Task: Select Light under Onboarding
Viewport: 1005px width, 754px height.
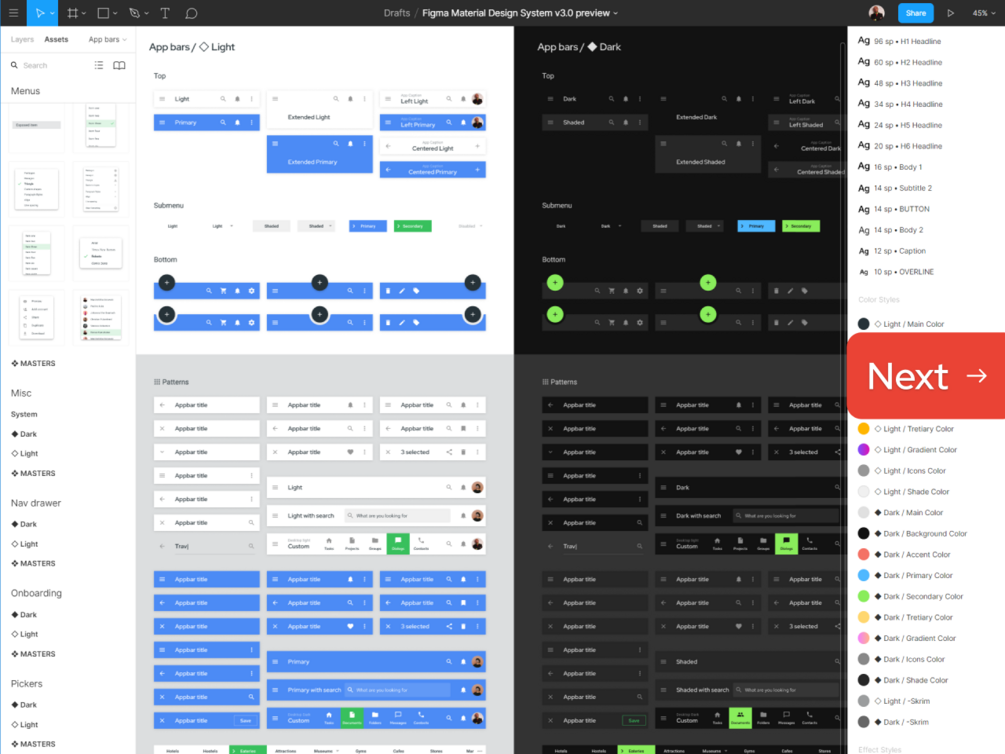Action: [24, 634]
